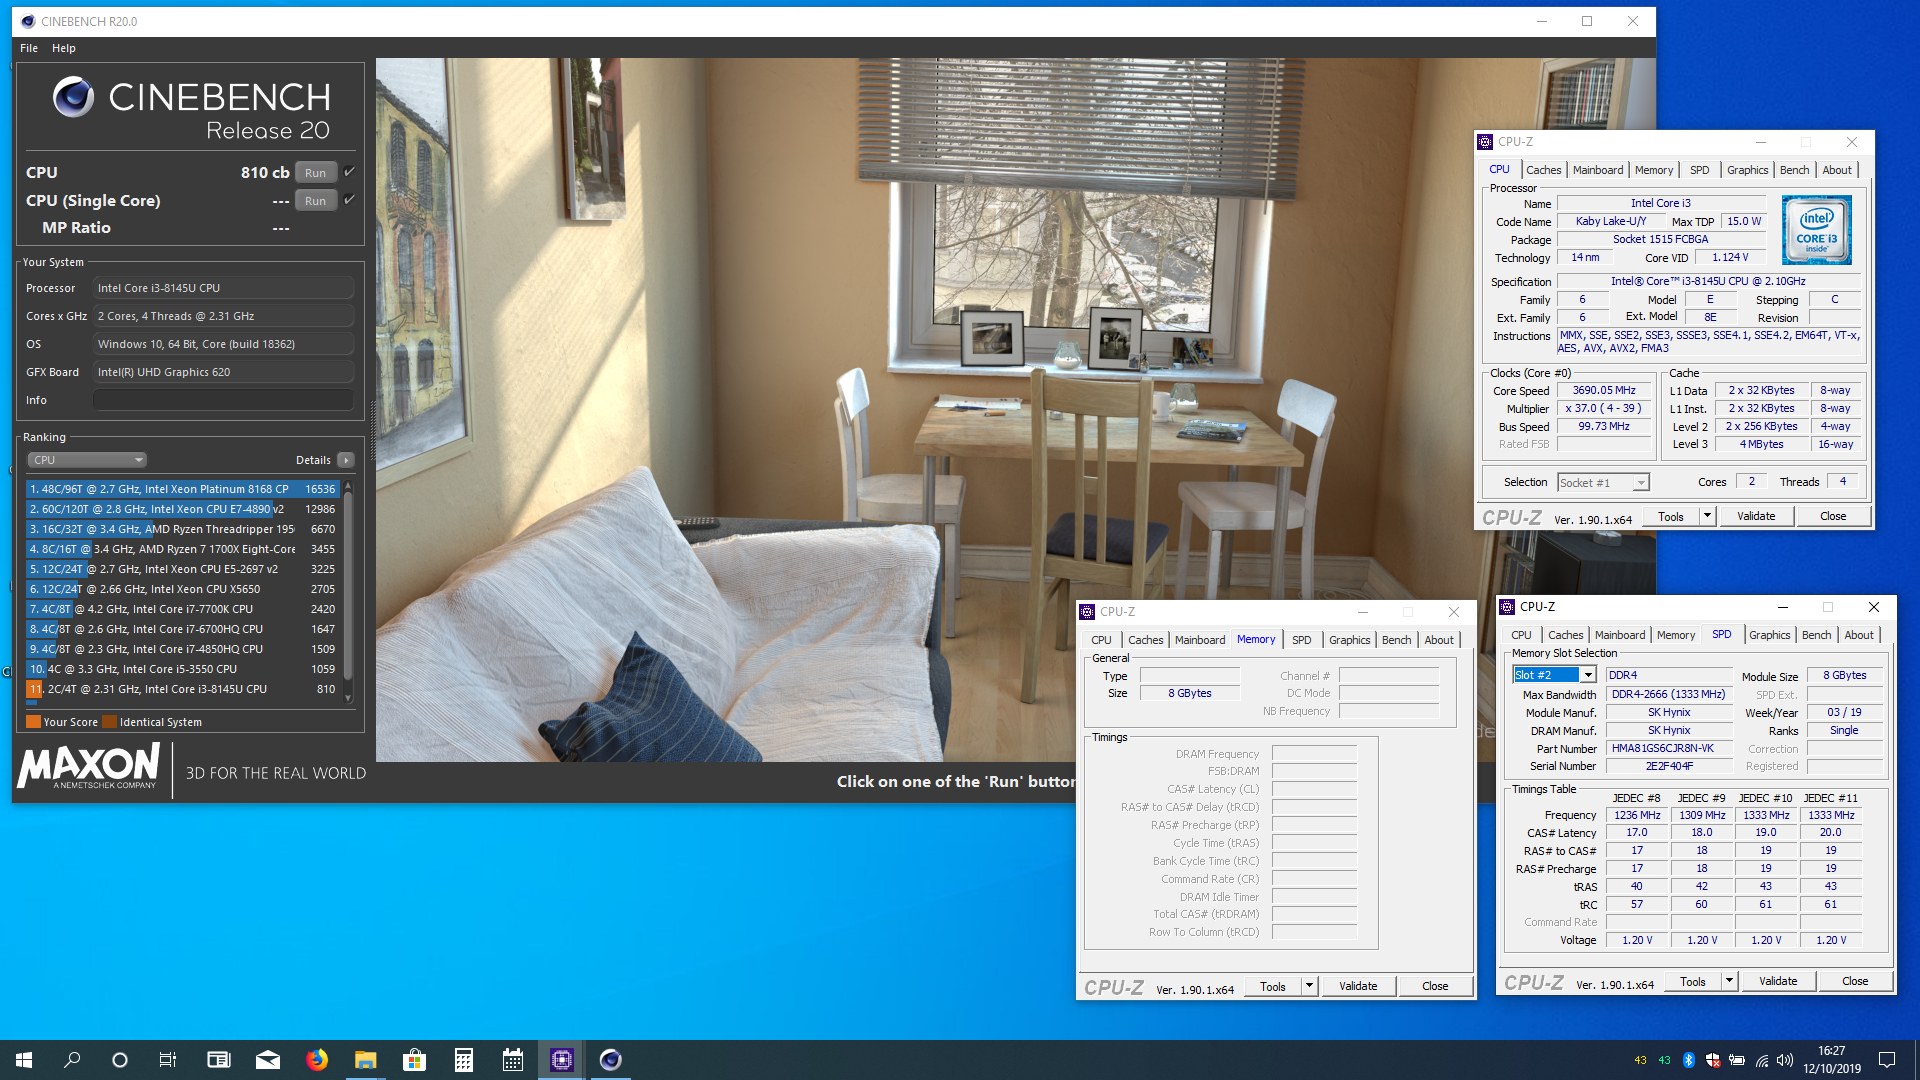Click Windows Security tray icon
This screenshot has height=1080, width=1920.
1713,1060
